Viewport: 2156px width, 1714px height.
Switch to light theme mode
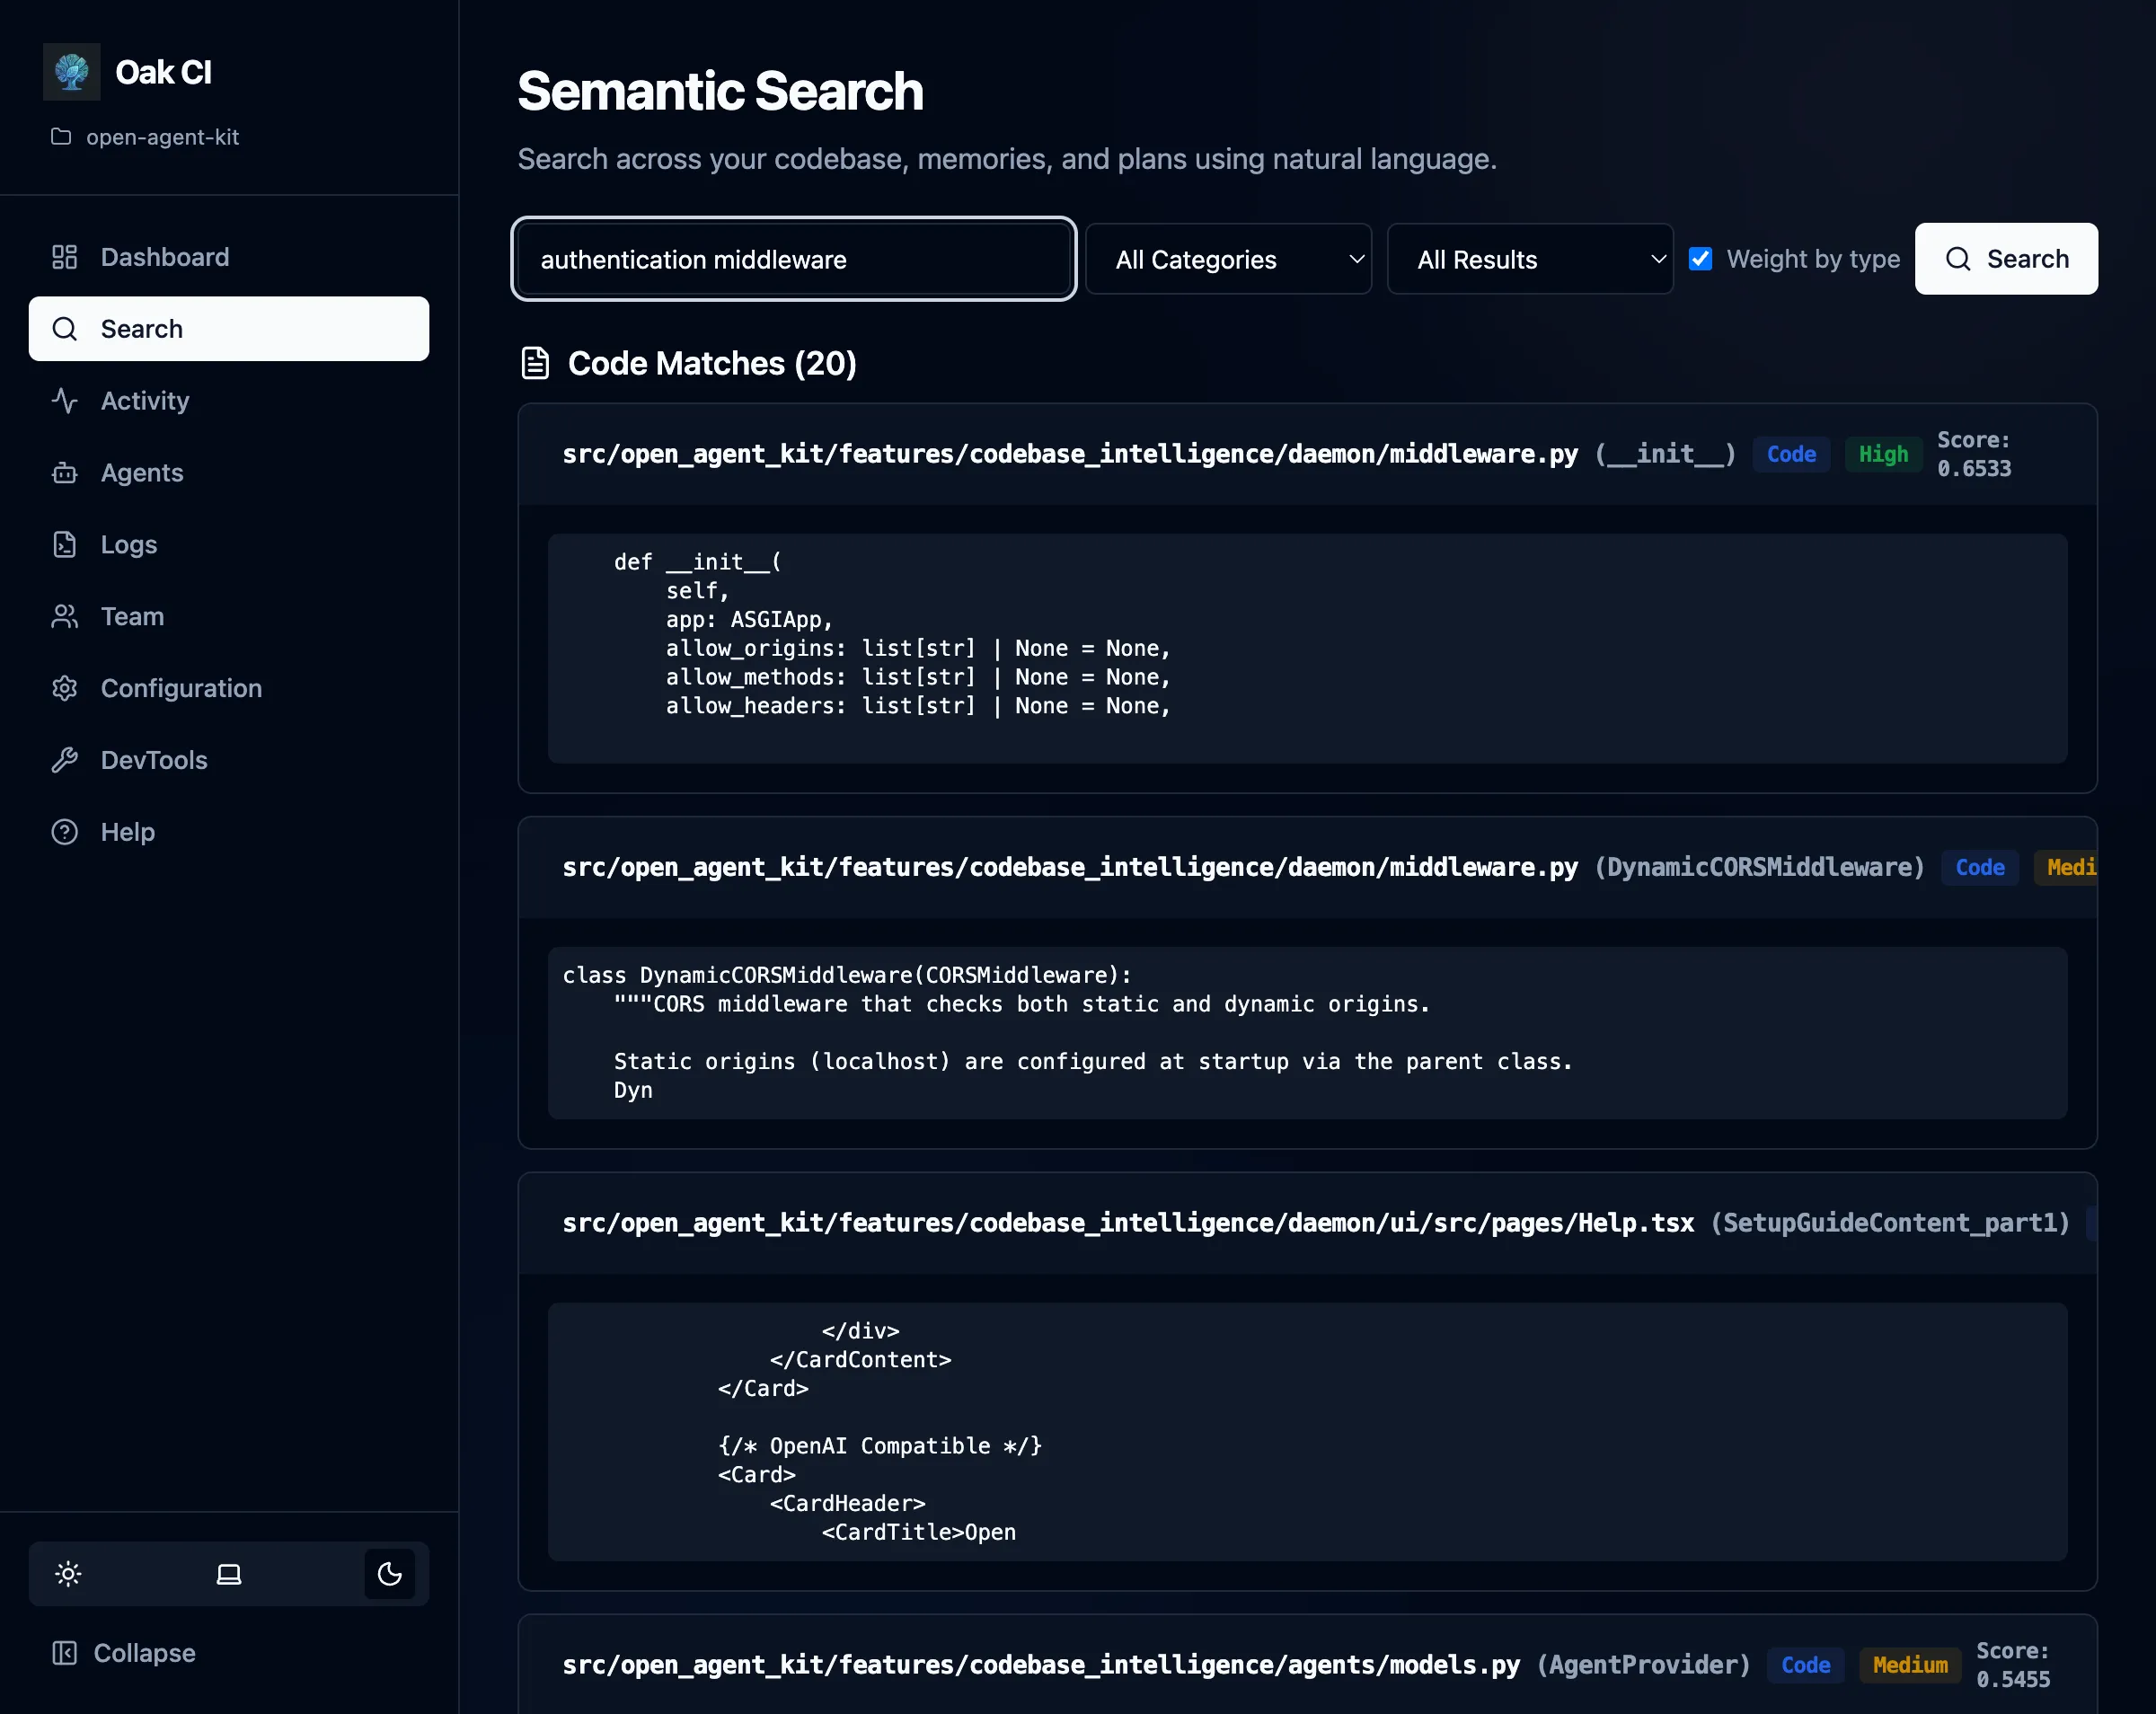click(67, 1574)
